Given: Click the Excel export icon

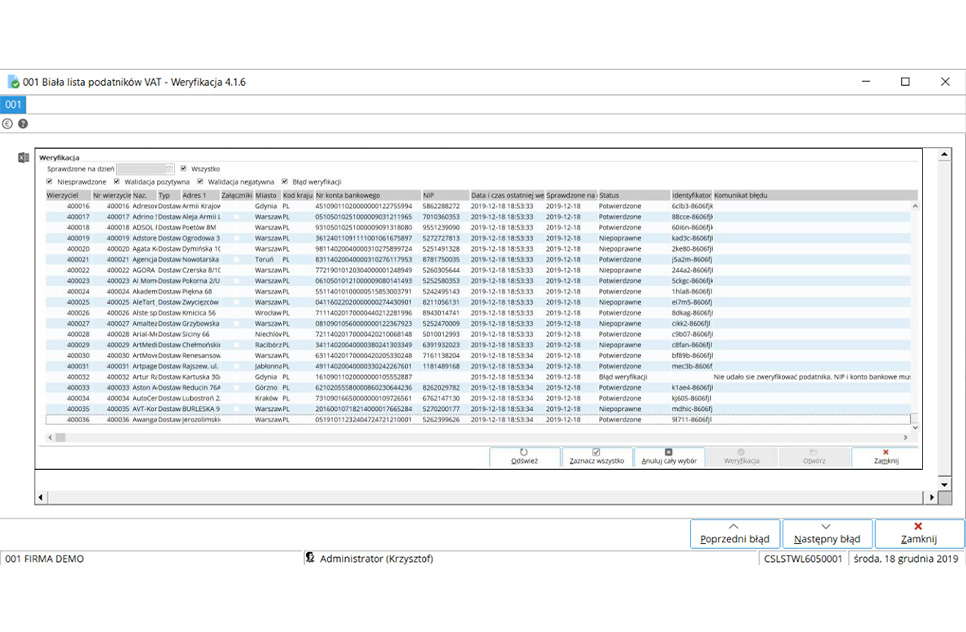Looking at the screenshot, I should click(x=24, y=158).
